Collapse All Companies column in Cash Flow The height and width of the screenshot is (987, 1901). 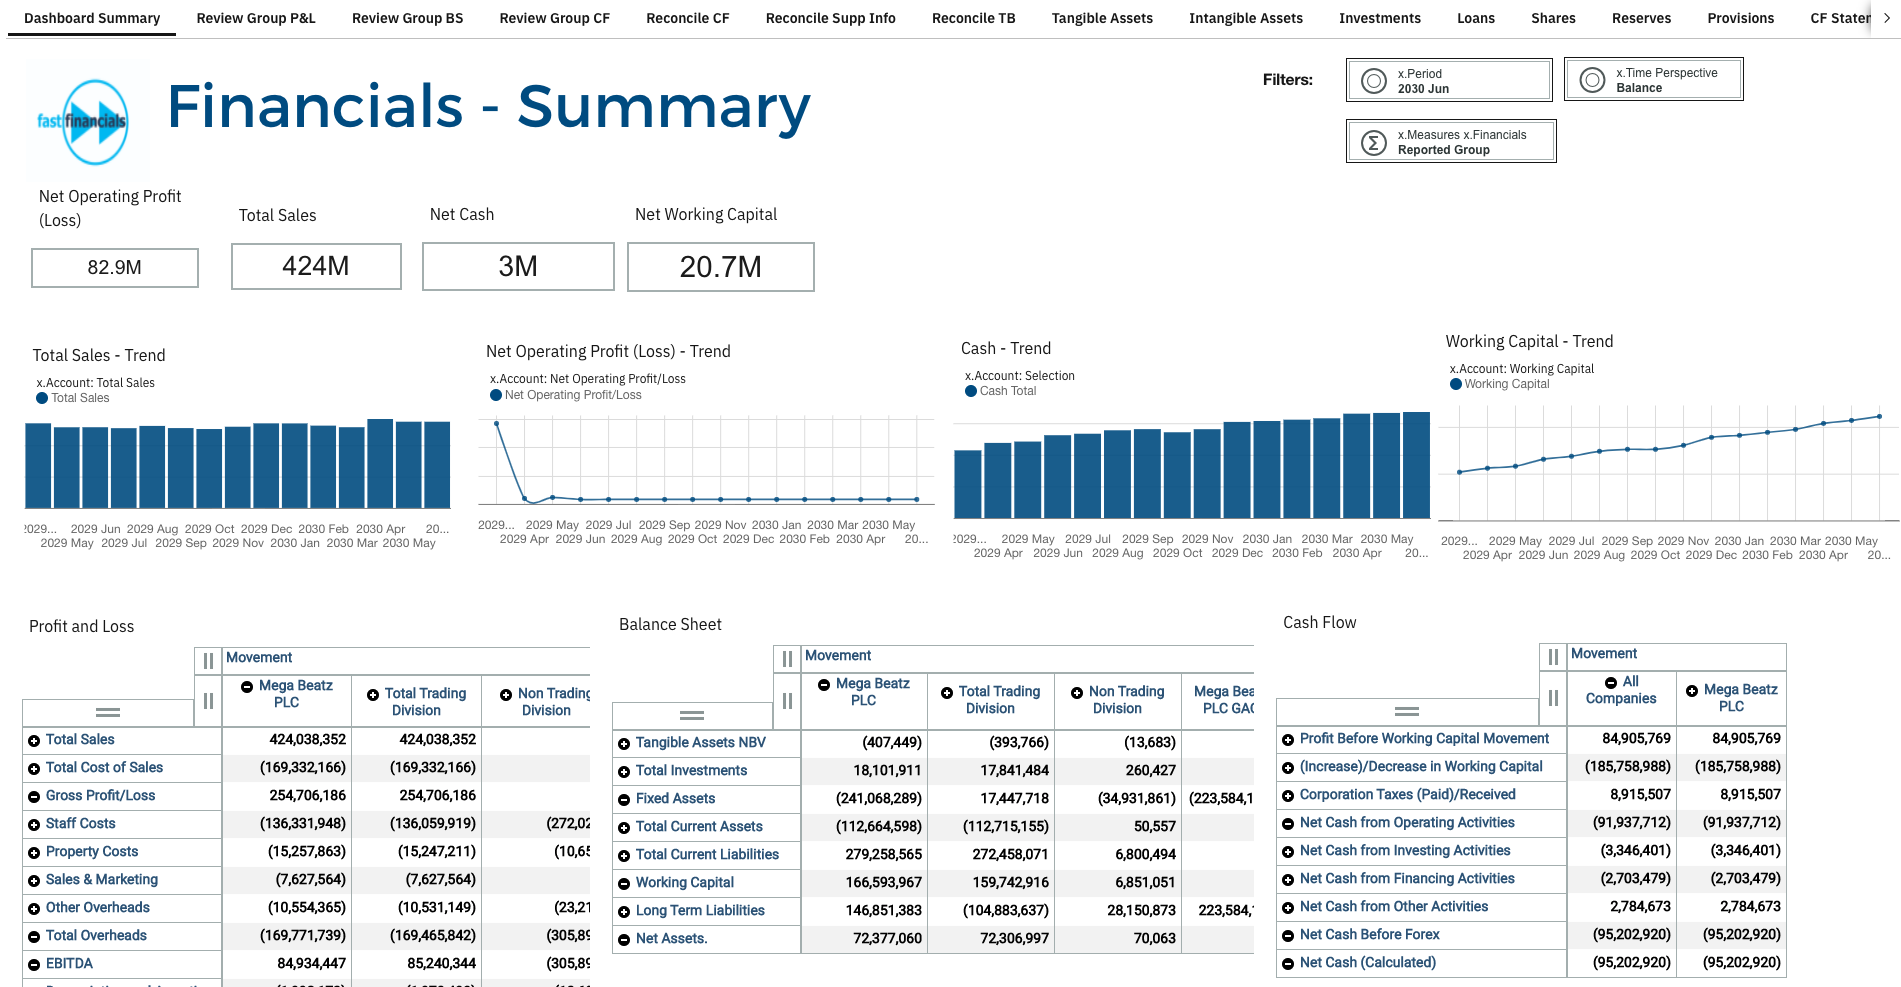click(1611, 682)
